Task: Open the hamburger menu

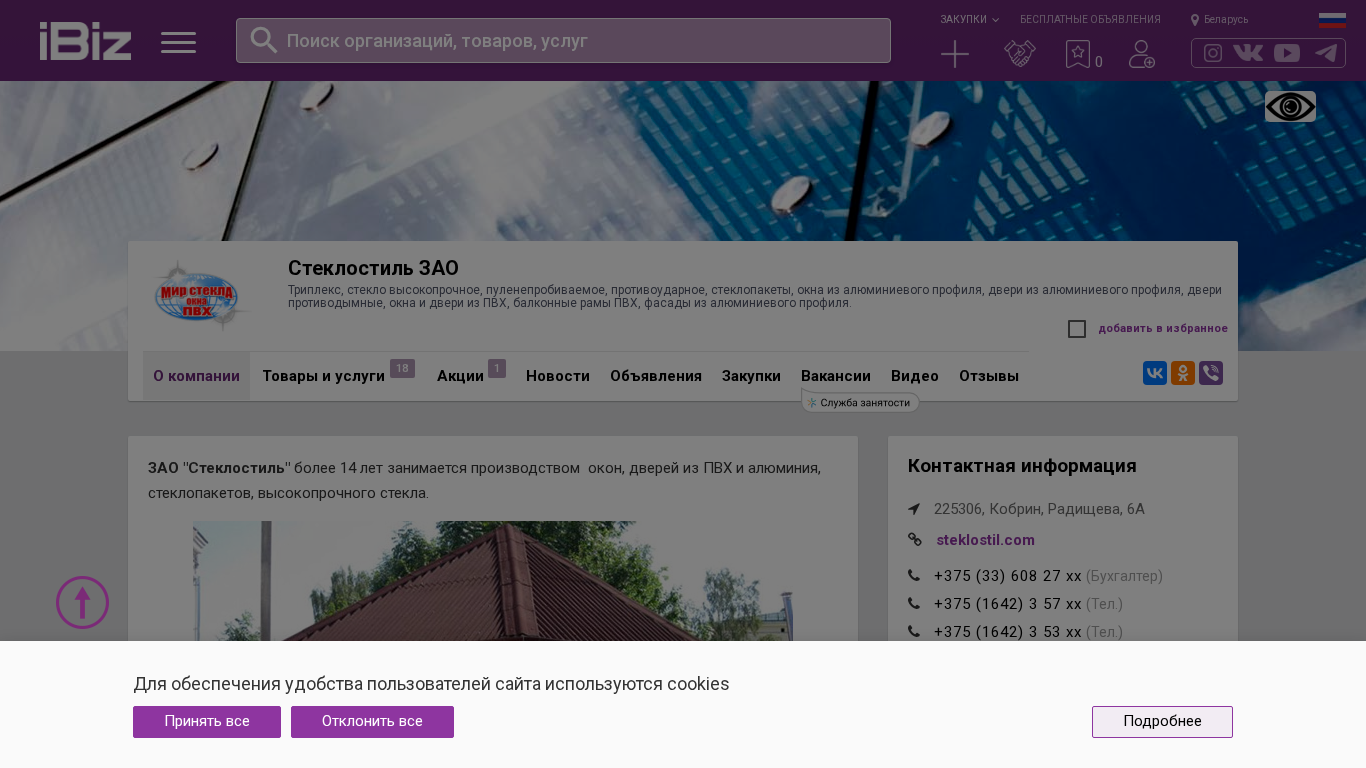Action: point(178,42)
